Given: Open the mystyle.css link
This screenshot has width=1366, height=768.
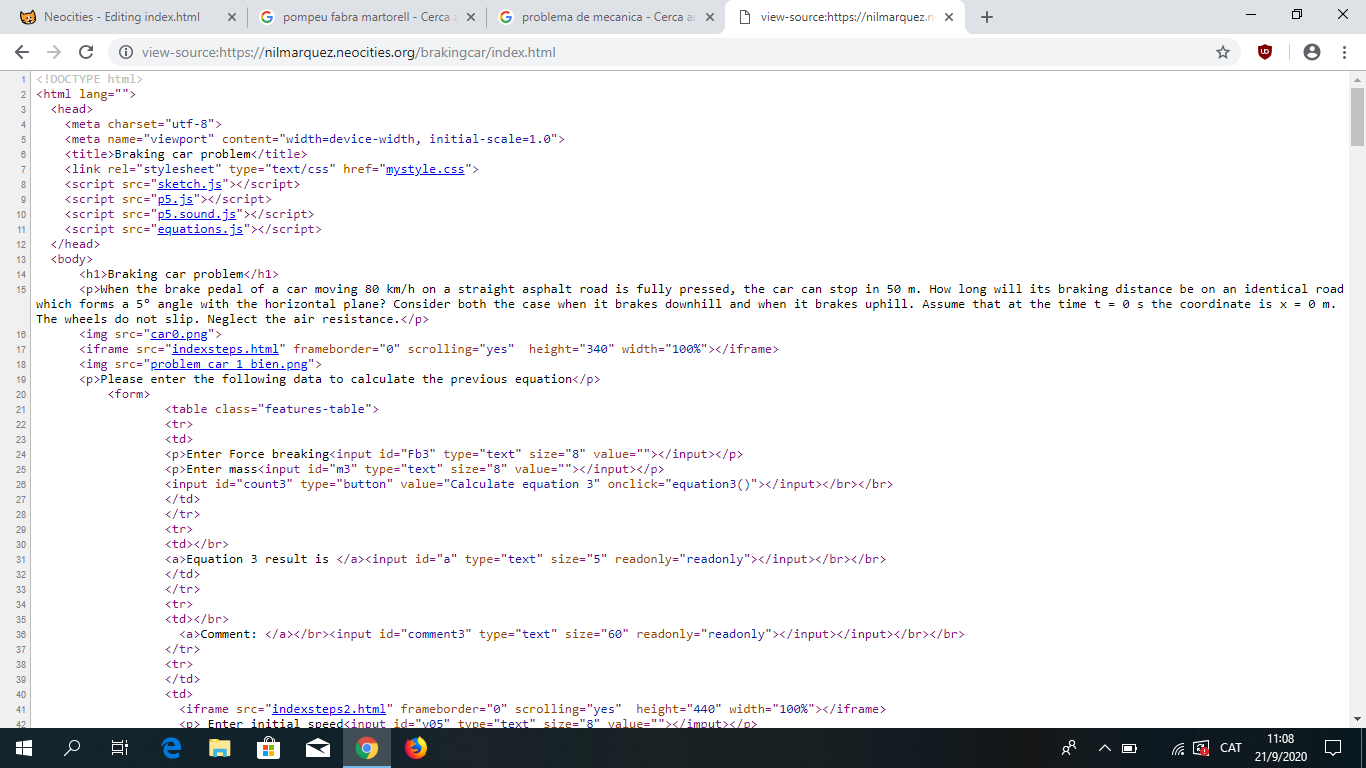Looking at the screenshot, I should pos(425,169).
